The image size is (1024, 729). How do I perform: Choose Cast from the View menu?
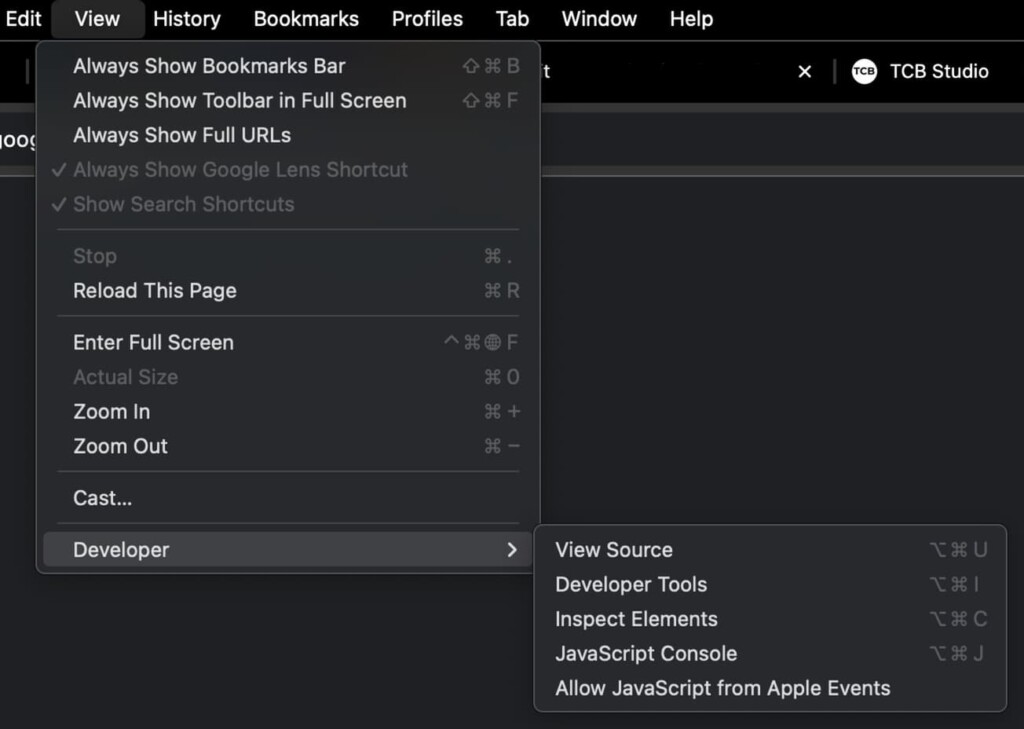coord(101,498)
